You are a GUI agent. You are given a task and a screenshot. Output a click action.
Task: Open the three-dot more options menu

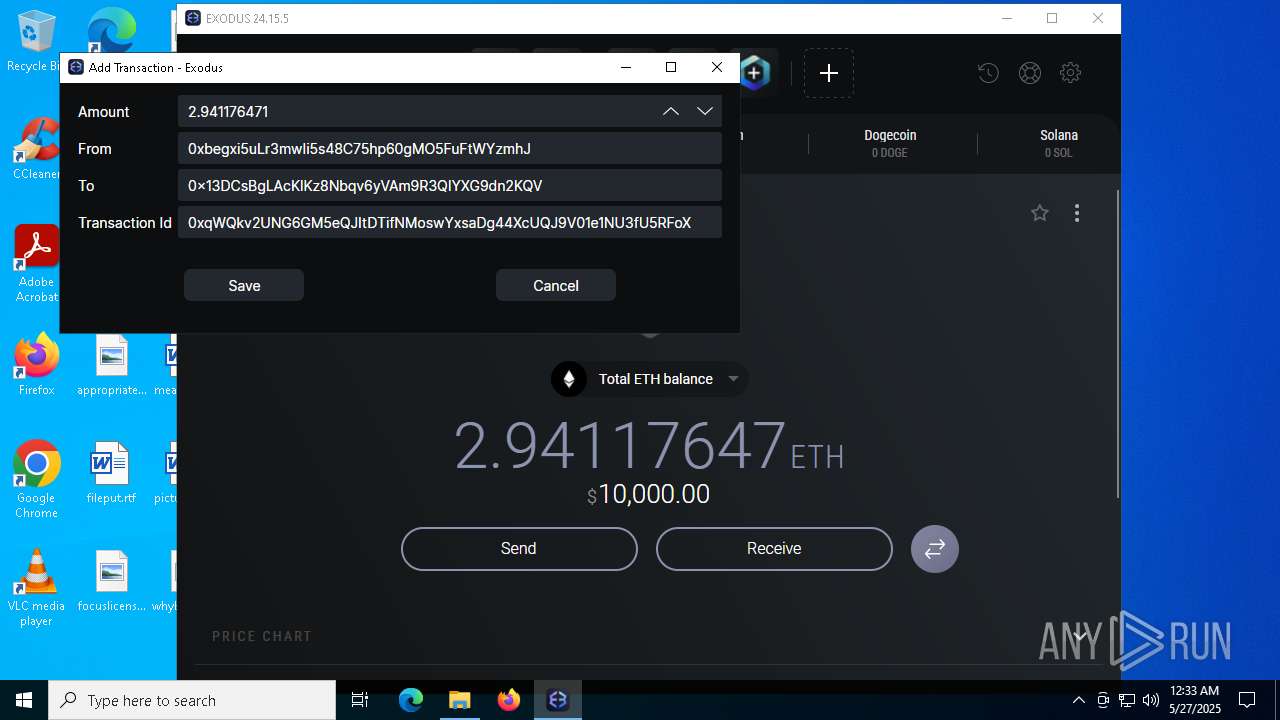point(1077,212)
